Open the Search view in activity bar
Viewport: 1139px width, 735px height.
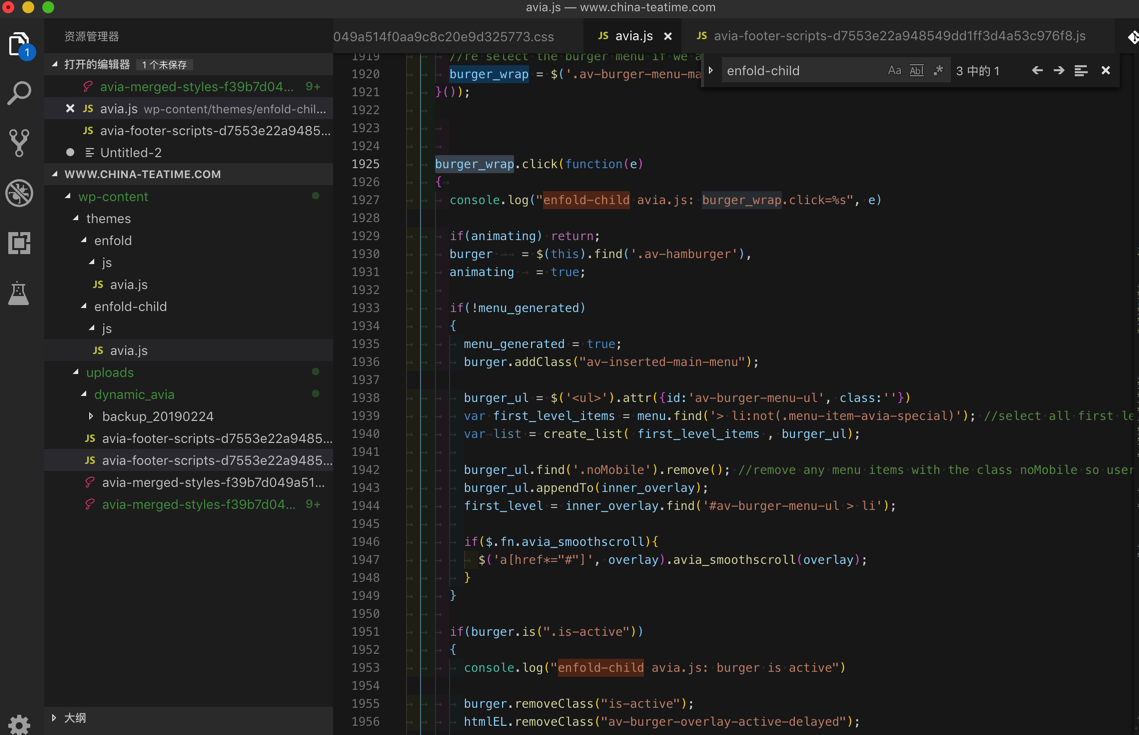(x=19, y=94)
